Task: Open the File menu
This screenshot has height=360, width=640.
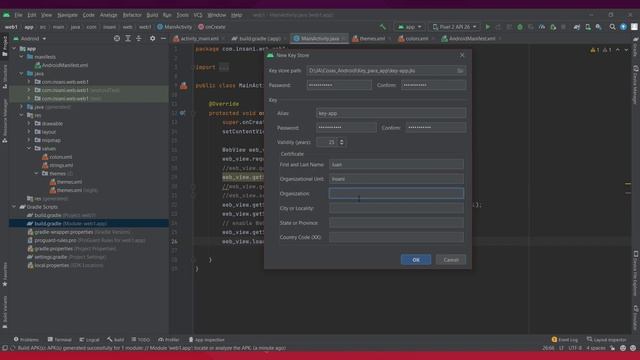Action: 18,15
